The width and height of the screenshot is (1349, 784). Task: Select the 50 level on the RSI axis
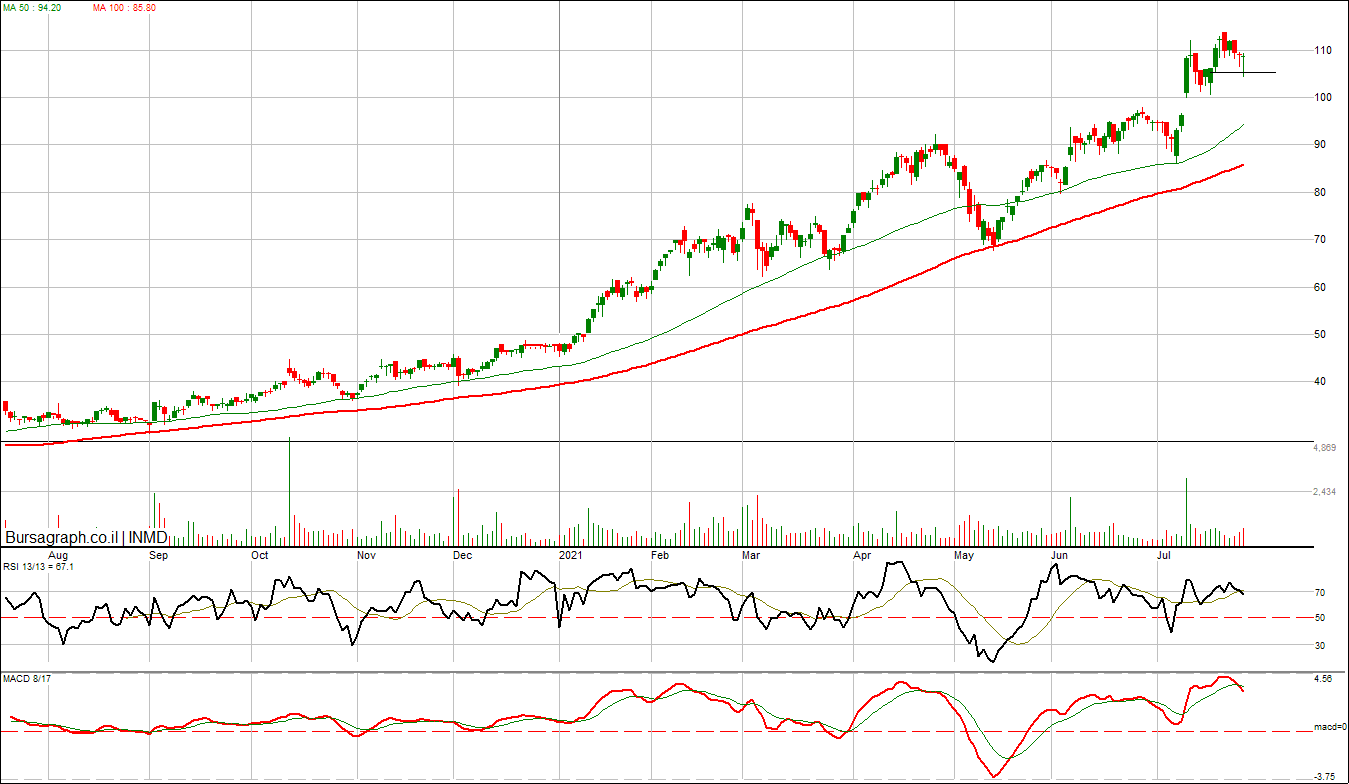click(1319, 618)
